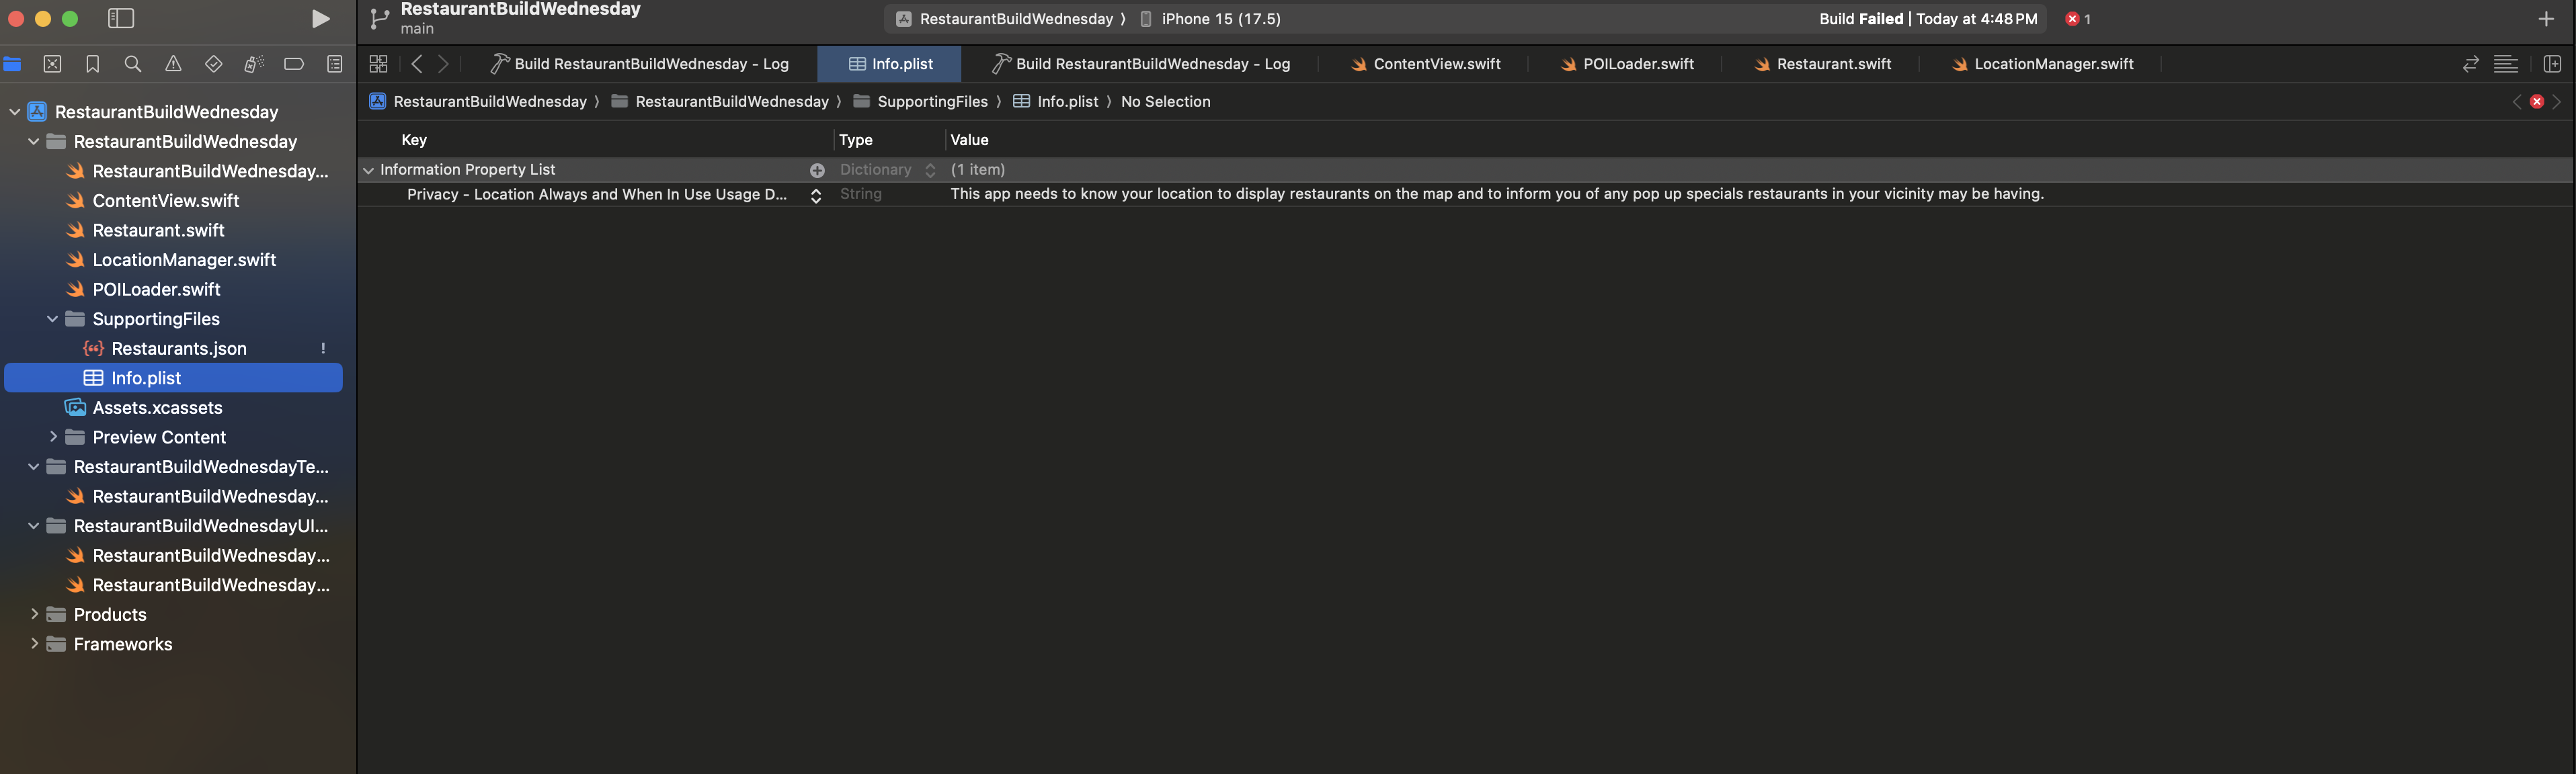Add a row to Information Property List
Image resolution: width=2576 pixels, height=774 pixels.
coord(817,170)
